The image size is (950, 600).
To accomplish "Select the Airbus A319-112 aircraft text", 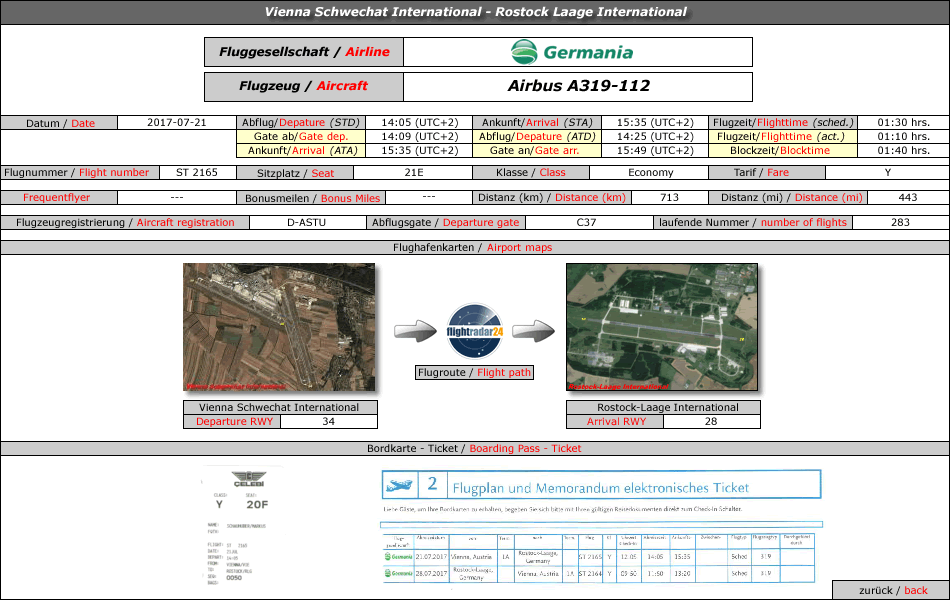I will pos(579,86).
